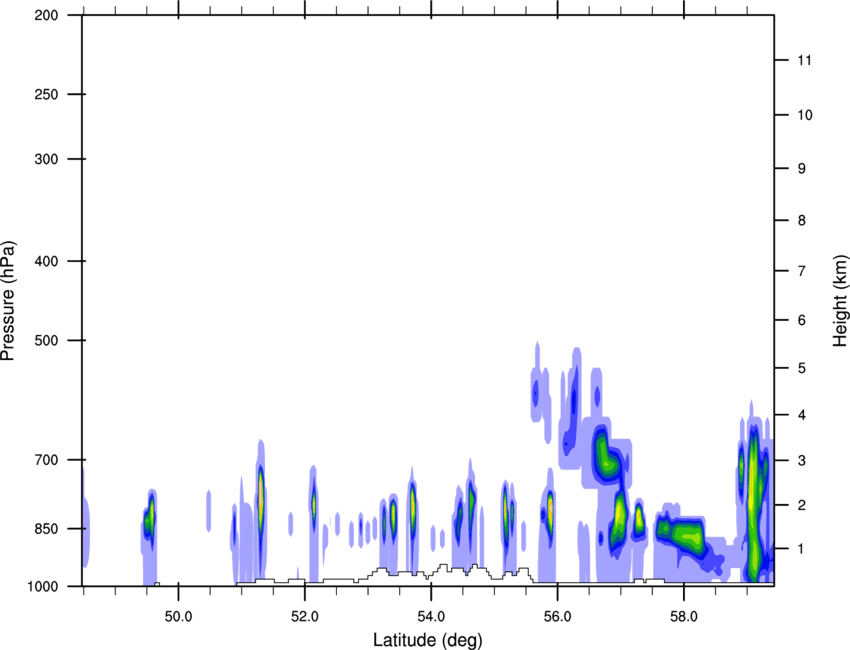Click the 4 km height label

pos(802,415)
